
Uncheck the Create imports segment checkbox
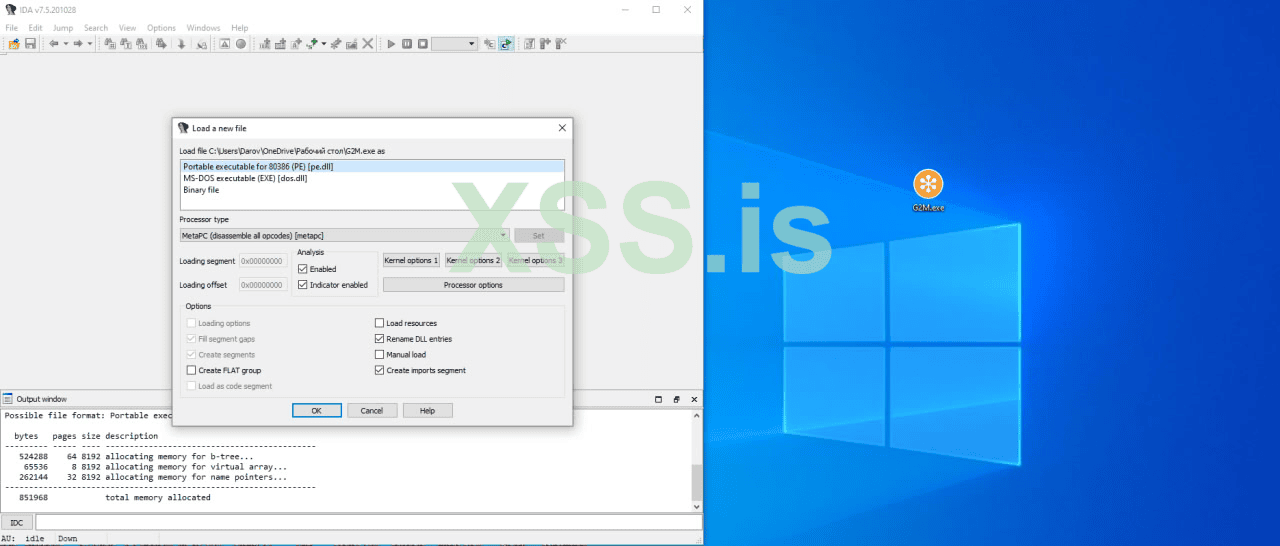pyautogui.click(x=379, y=370)
